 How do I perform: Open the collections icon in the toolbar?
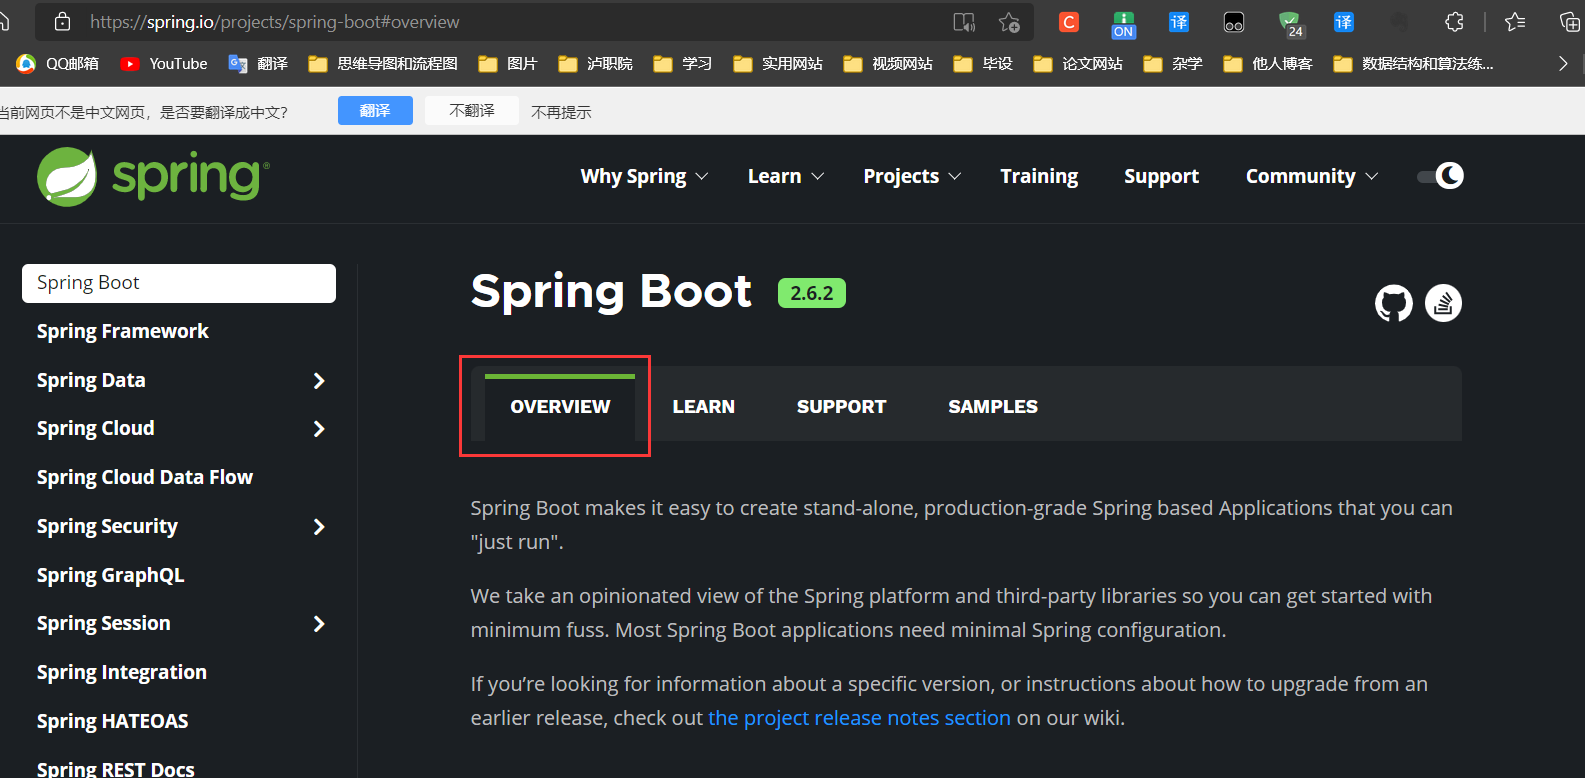point(1570,22)
